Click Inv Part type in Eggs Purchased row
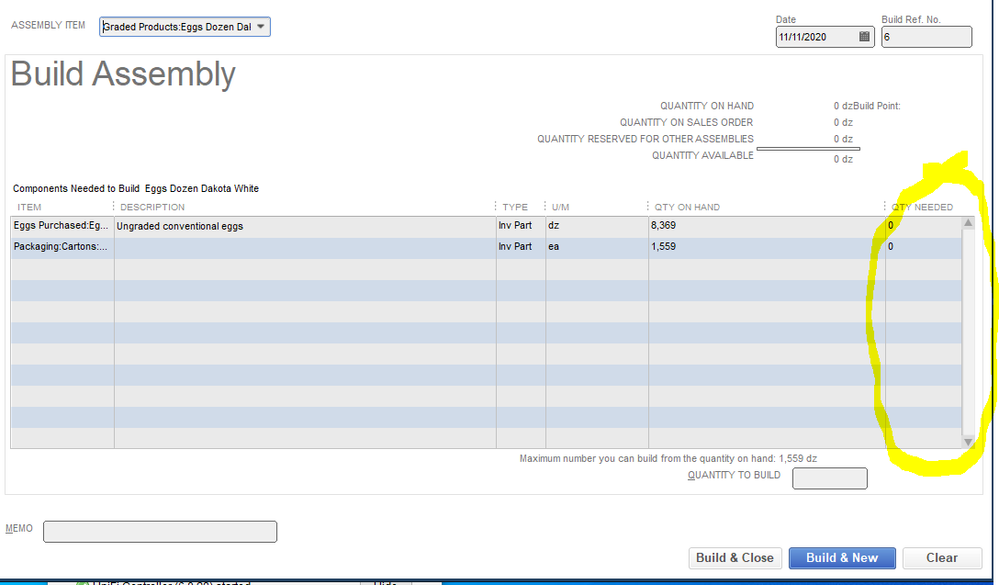Image resolution: width=999 pixels, height=585 pixels. [521, 226]
